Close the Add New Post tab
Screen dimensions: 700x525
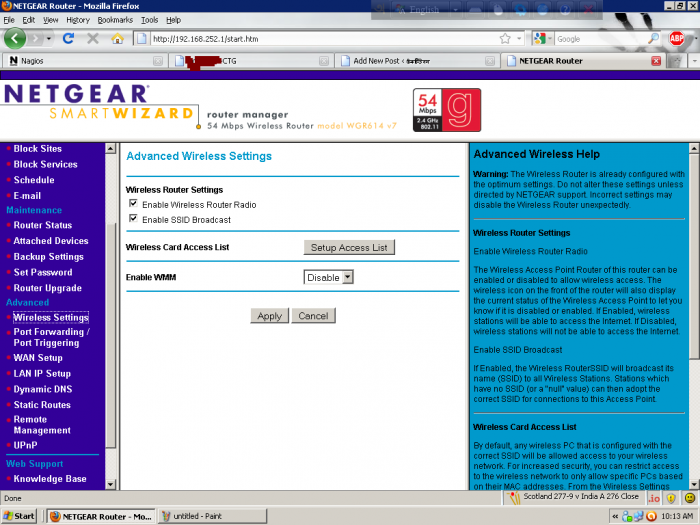click(x=490, y=61)
